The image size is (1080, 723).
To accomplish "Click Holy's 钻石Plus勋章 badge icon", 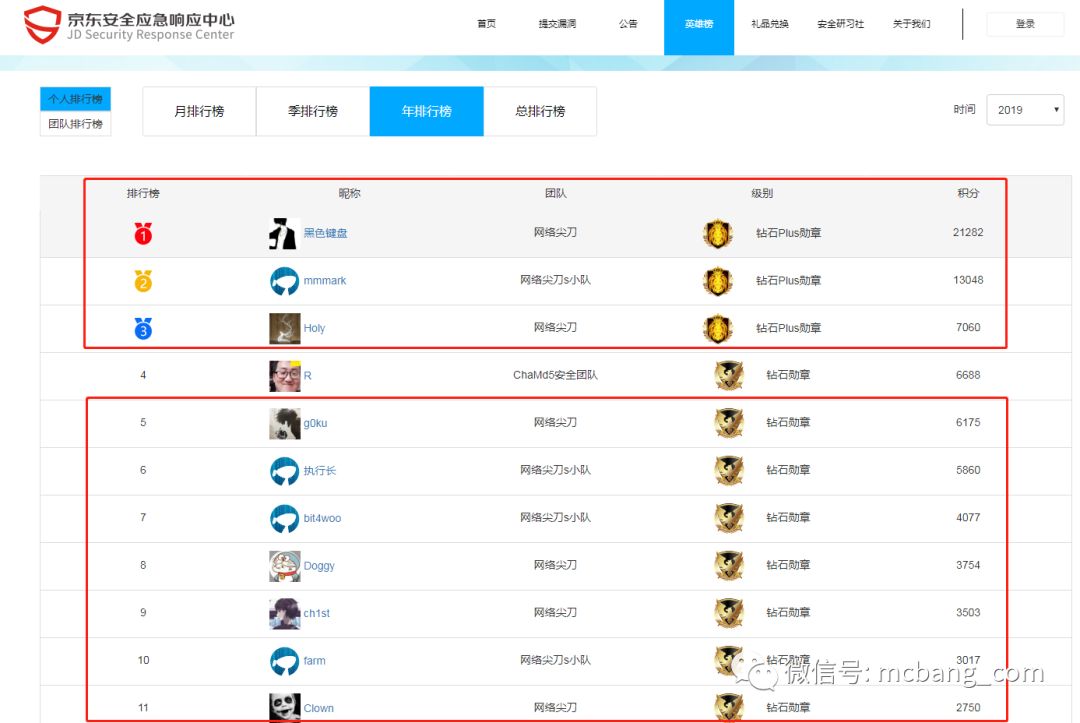I will point(717,329).
